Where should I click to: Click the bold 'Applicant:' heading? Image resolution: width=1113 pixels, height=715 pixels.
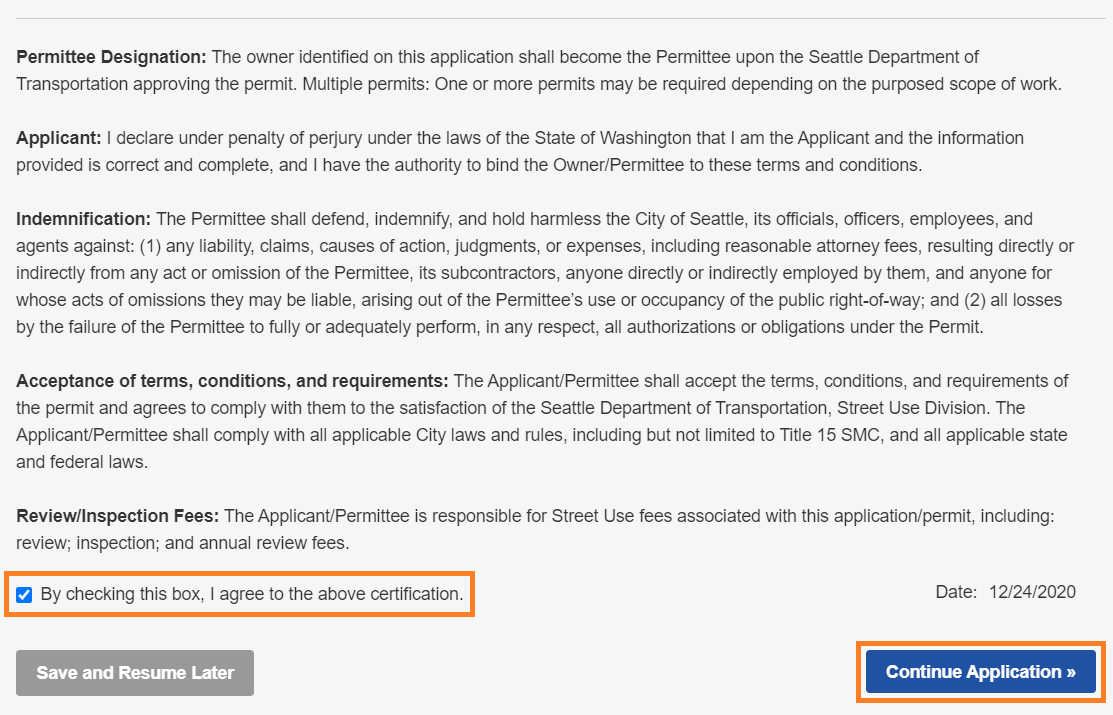click(x=59, y=138)
